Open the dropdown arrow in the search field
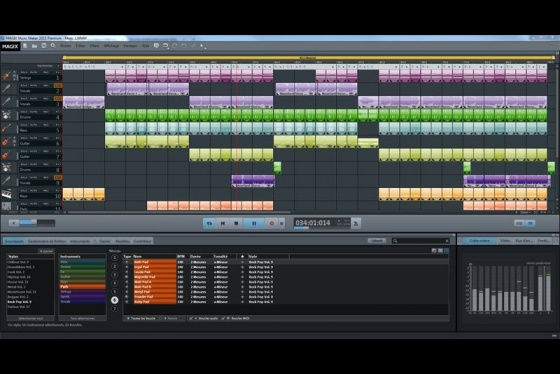This screenshot has width=560, height=374. point(446,241)
